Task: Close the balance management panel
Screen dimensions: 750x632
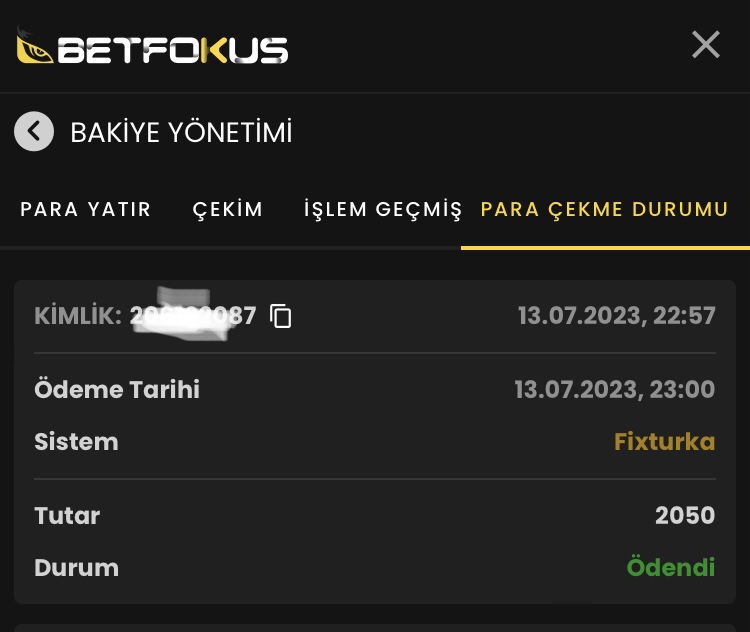Action: click(x=706, y=45)
